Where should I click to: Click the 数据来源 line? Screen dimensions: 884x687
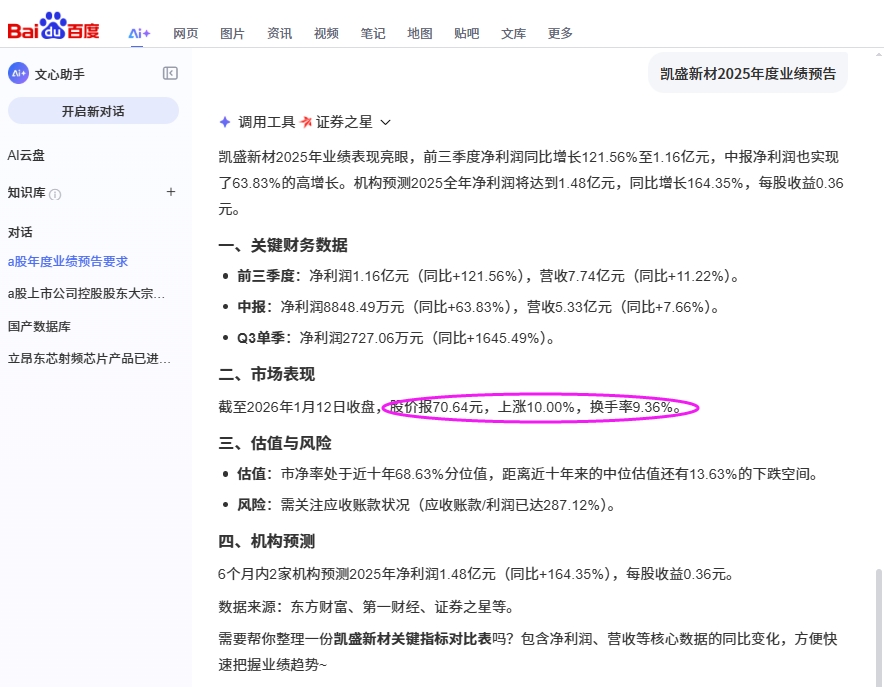(x=366, y=607)
